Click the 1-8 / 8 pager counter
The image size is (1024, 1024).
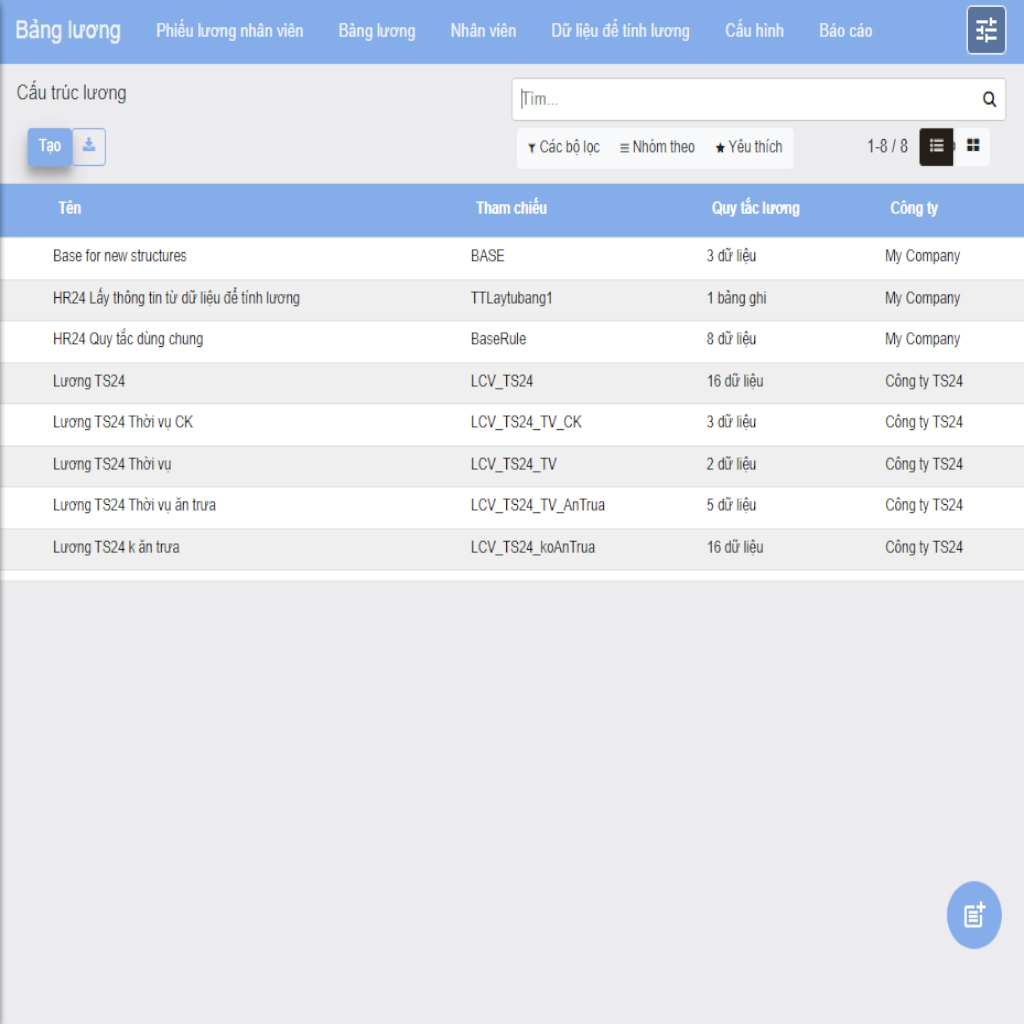pyautogui.click(x=887, y=147)
